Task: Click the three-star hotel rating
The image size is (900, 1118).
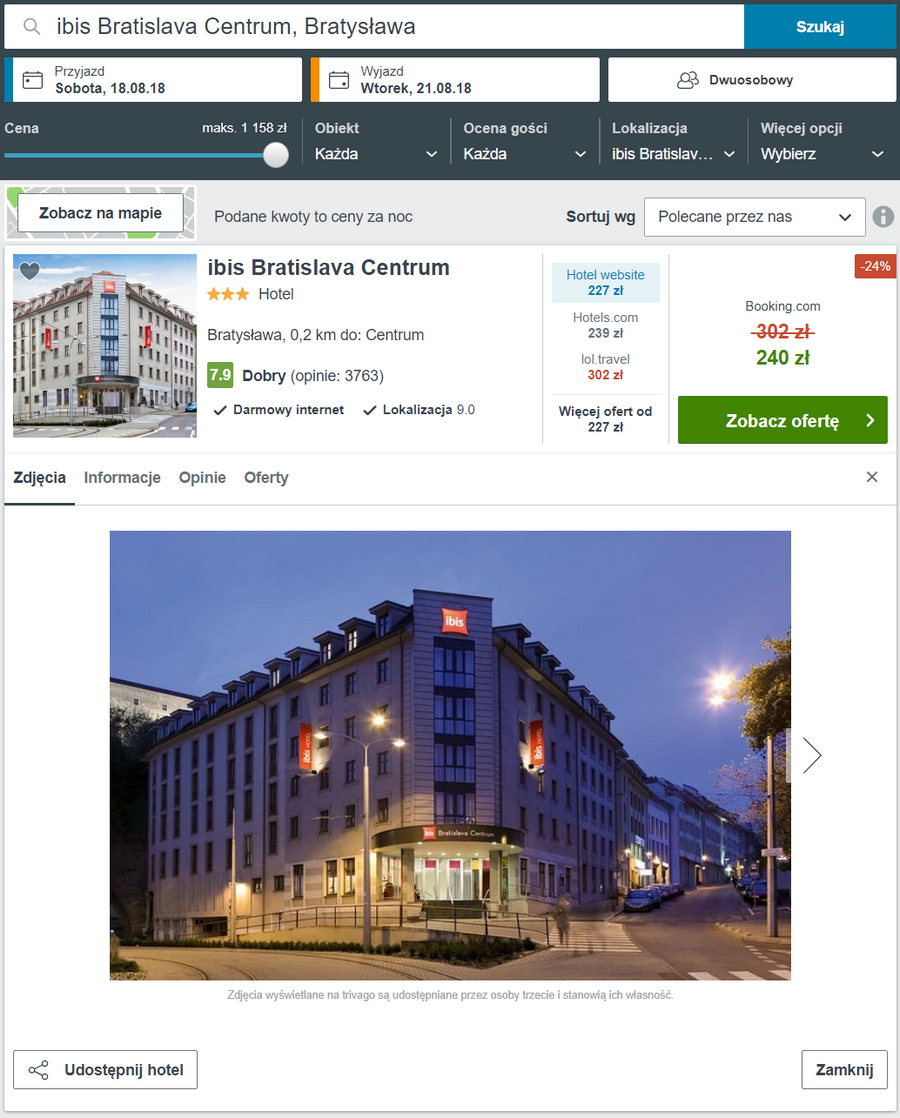Action: coord(228,294)
